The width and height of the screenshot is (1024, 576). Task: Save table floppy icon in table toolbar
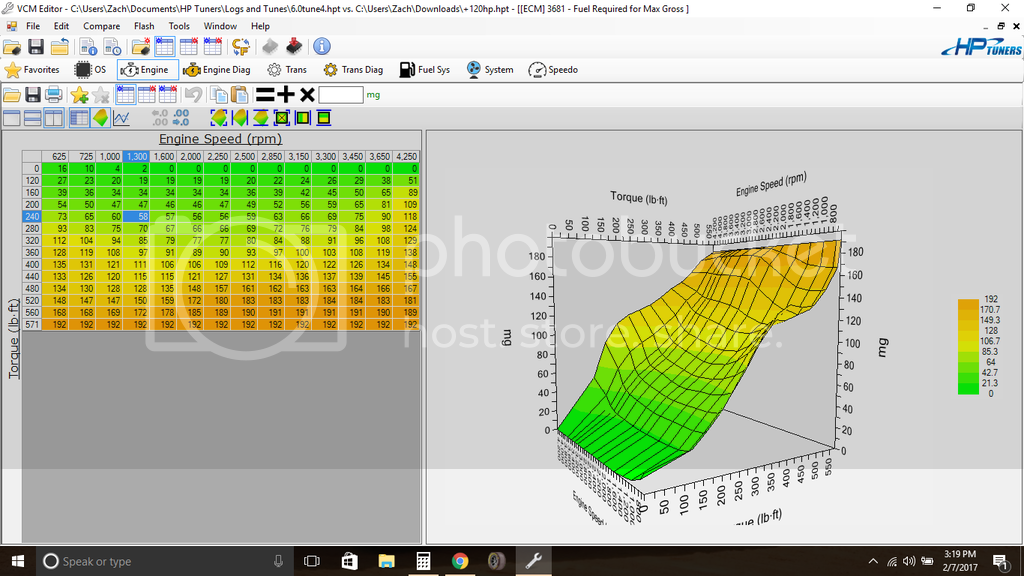click(33, 95)
